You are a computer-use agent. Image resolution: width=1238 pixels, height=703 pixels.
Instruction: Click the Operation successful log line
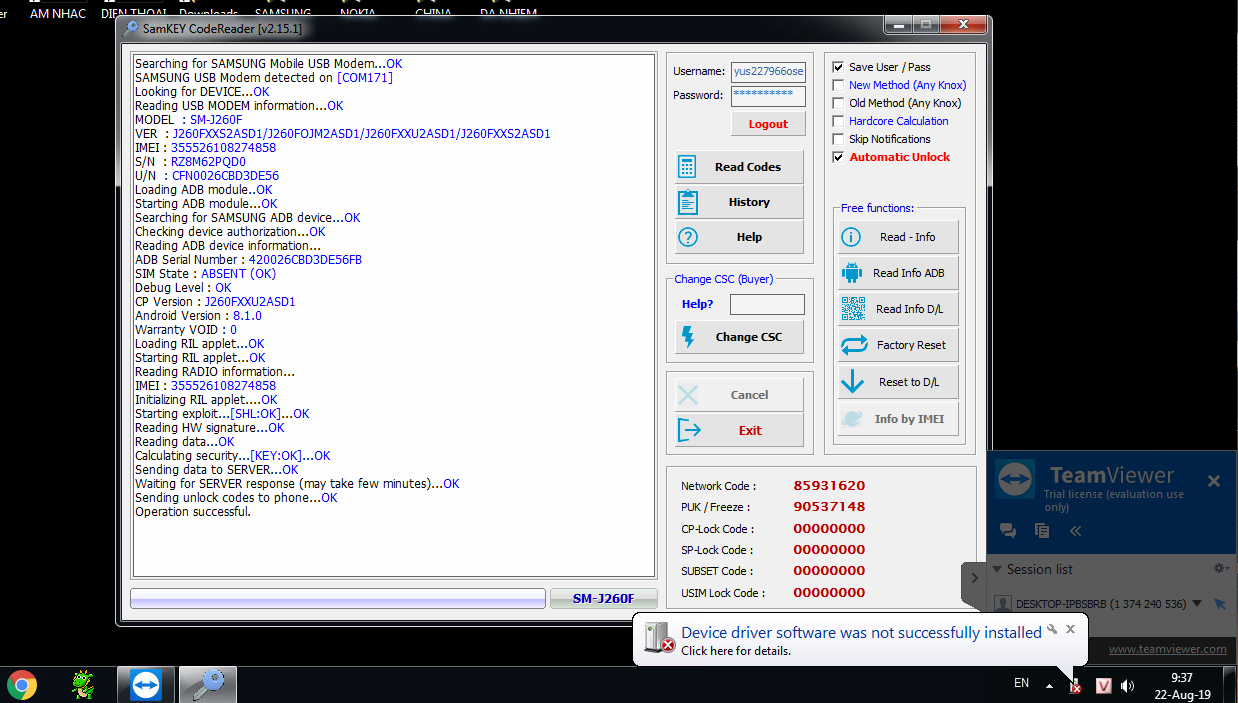click(x=193, y=511)
